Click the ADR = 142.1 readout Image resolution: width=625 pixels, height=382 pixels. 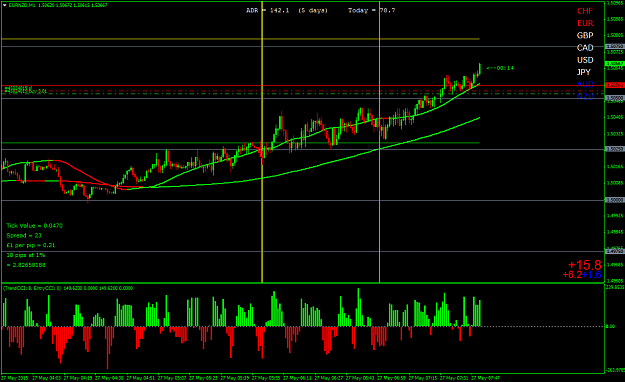pyautogui.click(x=267, y=10)
